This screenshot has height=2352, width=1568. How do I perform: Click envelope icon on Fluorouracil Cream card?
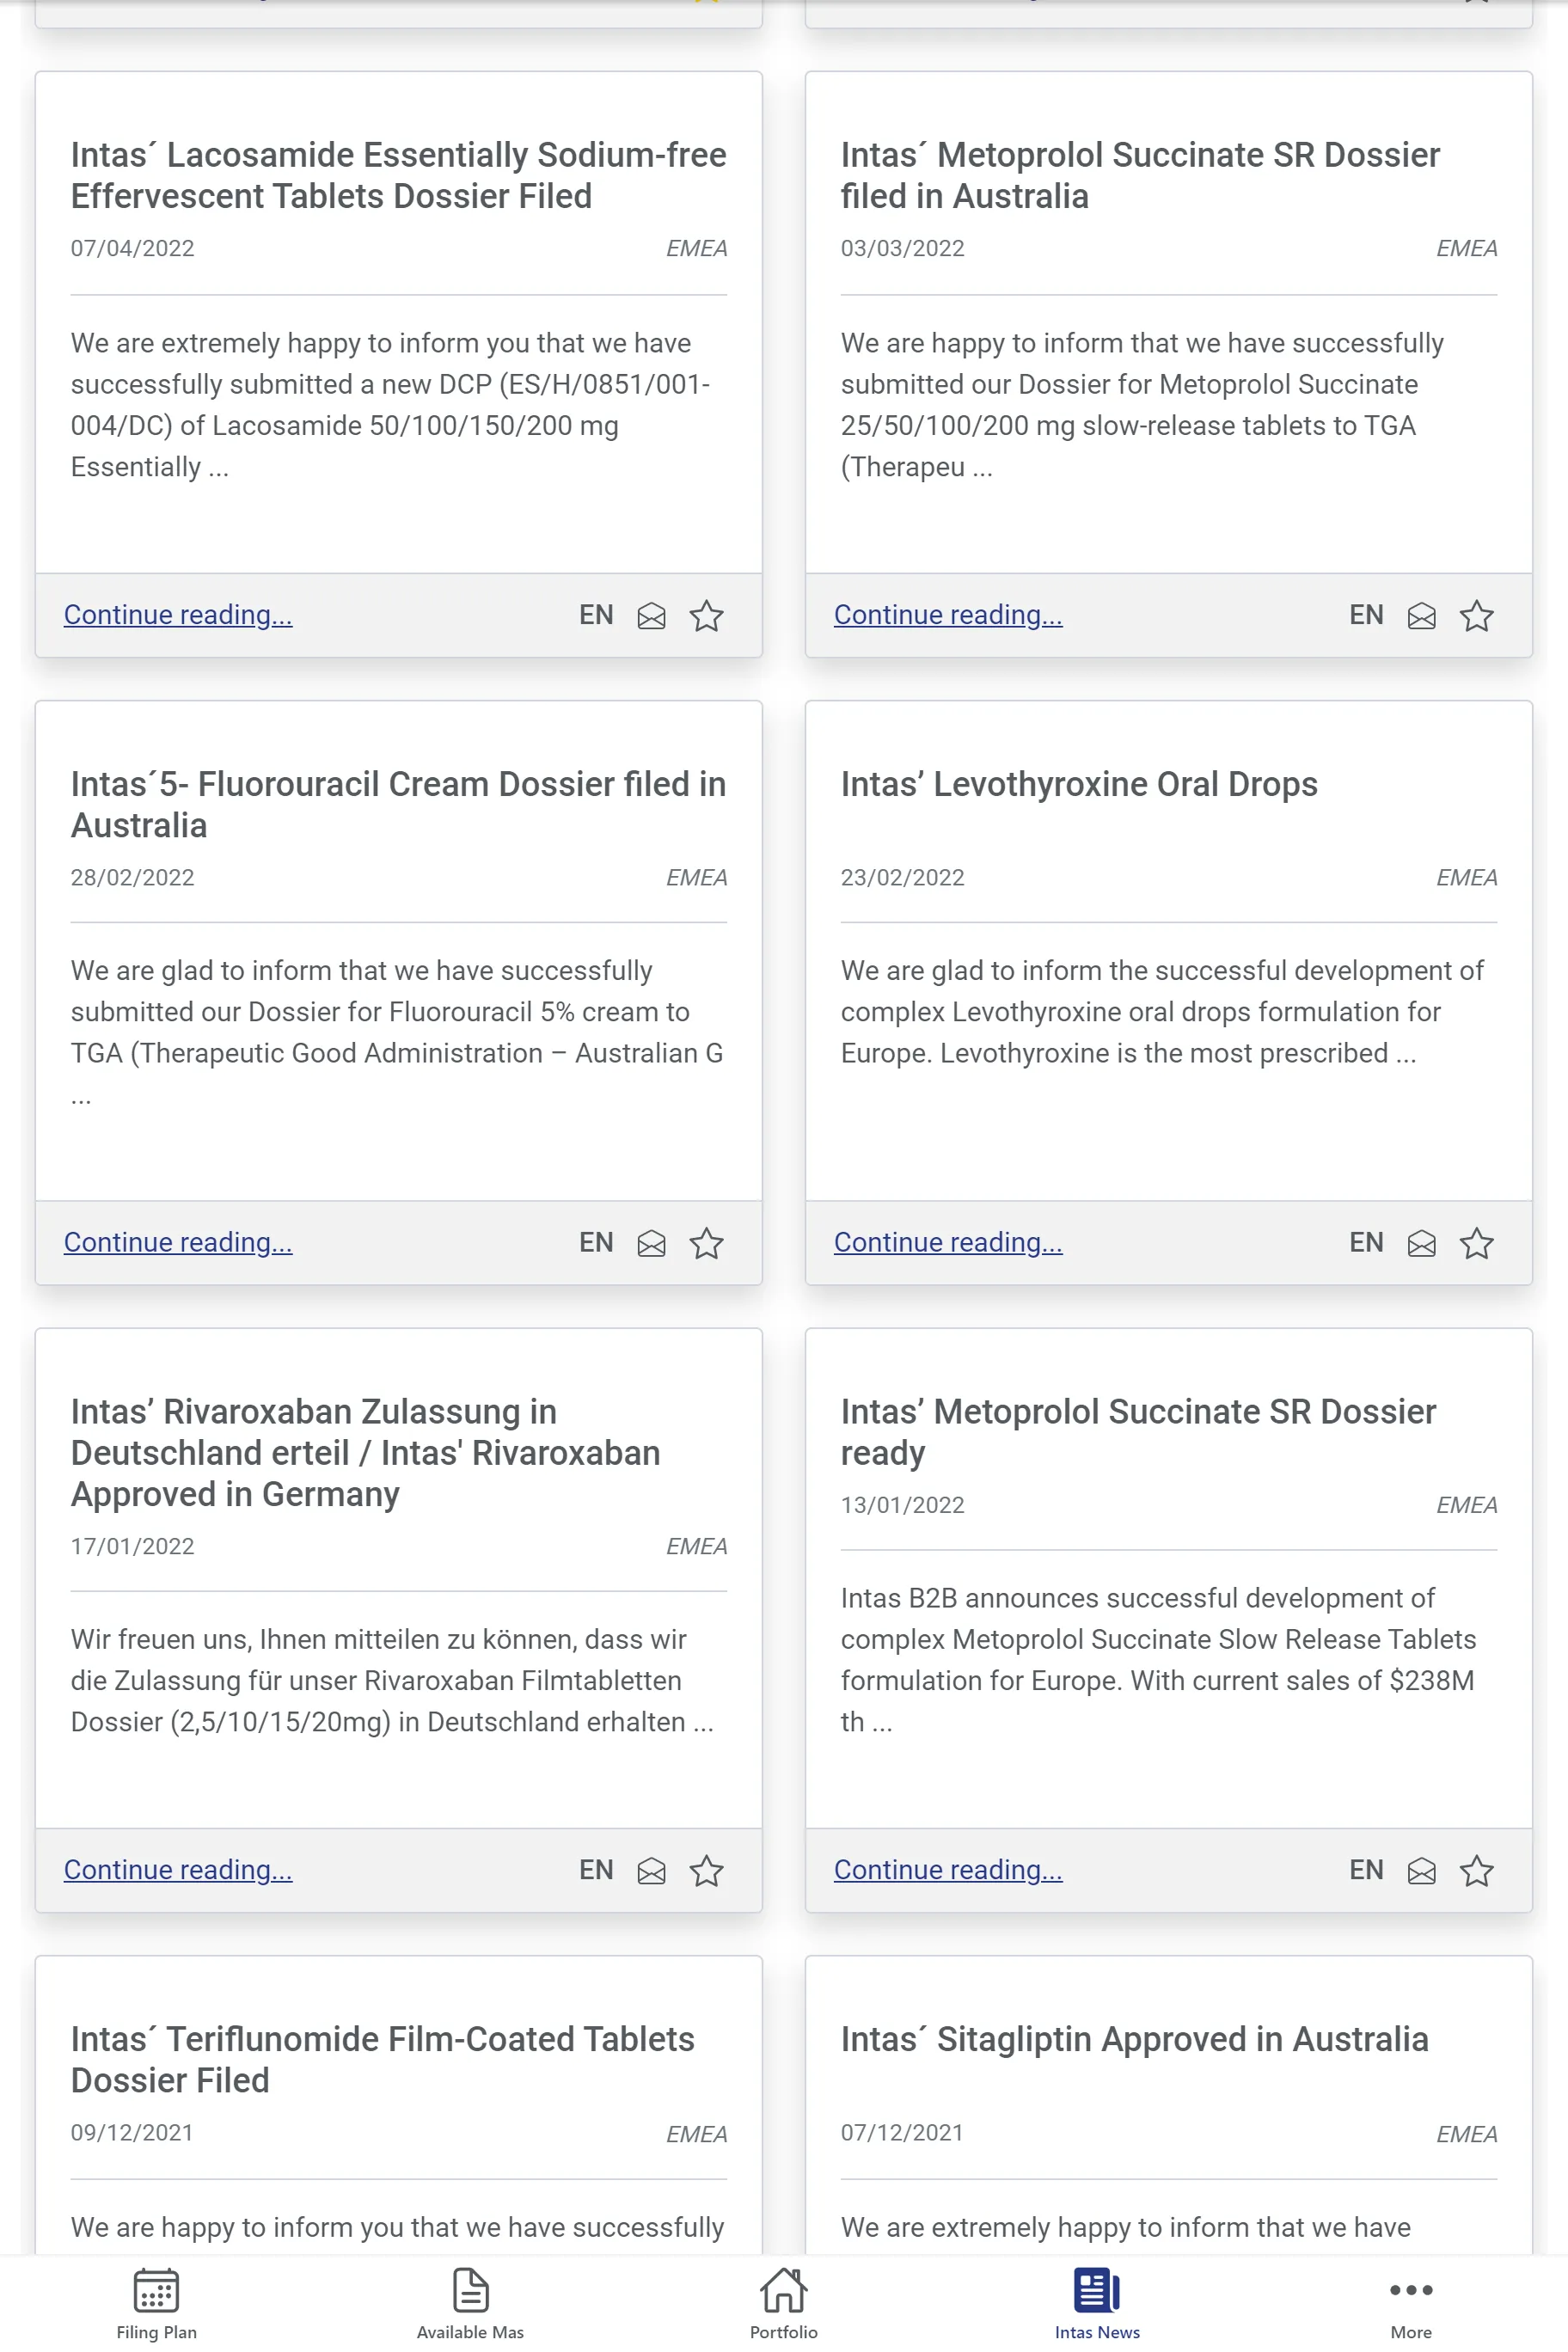tap(651, 1243)
